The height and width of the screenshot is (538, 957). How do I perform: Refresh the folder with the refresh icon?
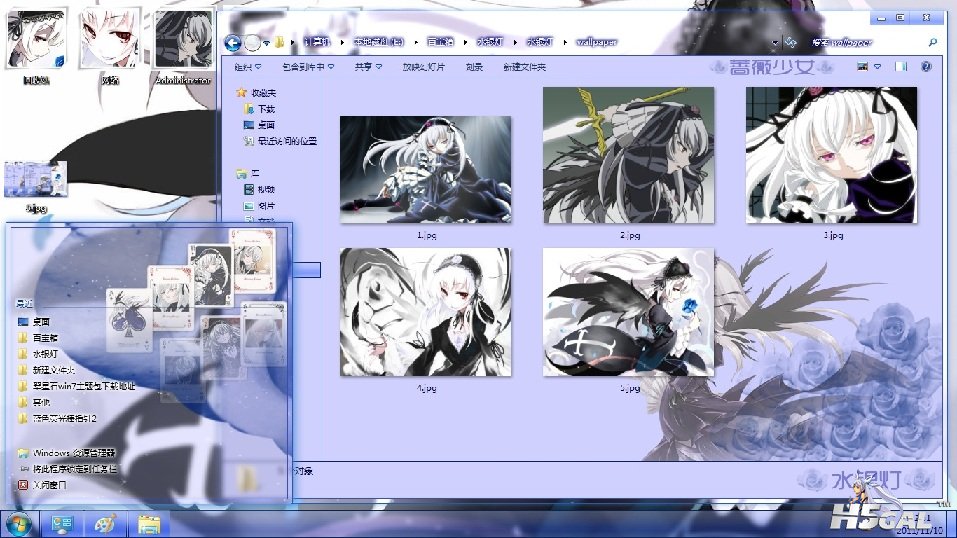point(790,42)
